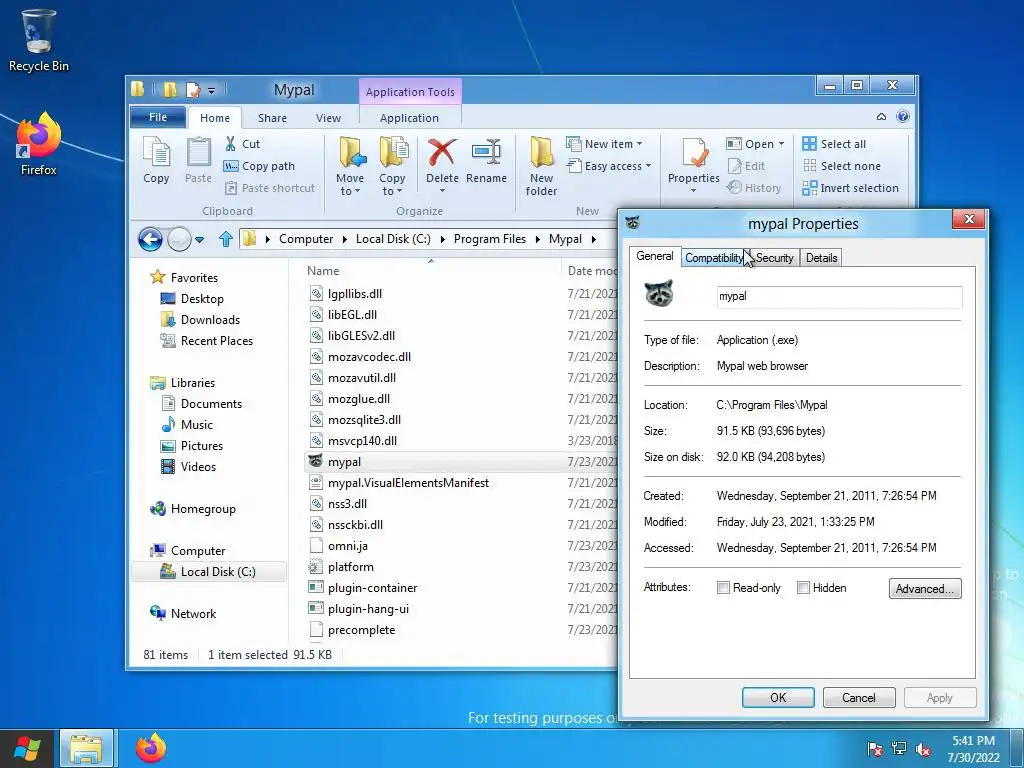Open Documents library
Screen dimensions: 1024x768
pyautogui.click(x=211, y=404)
